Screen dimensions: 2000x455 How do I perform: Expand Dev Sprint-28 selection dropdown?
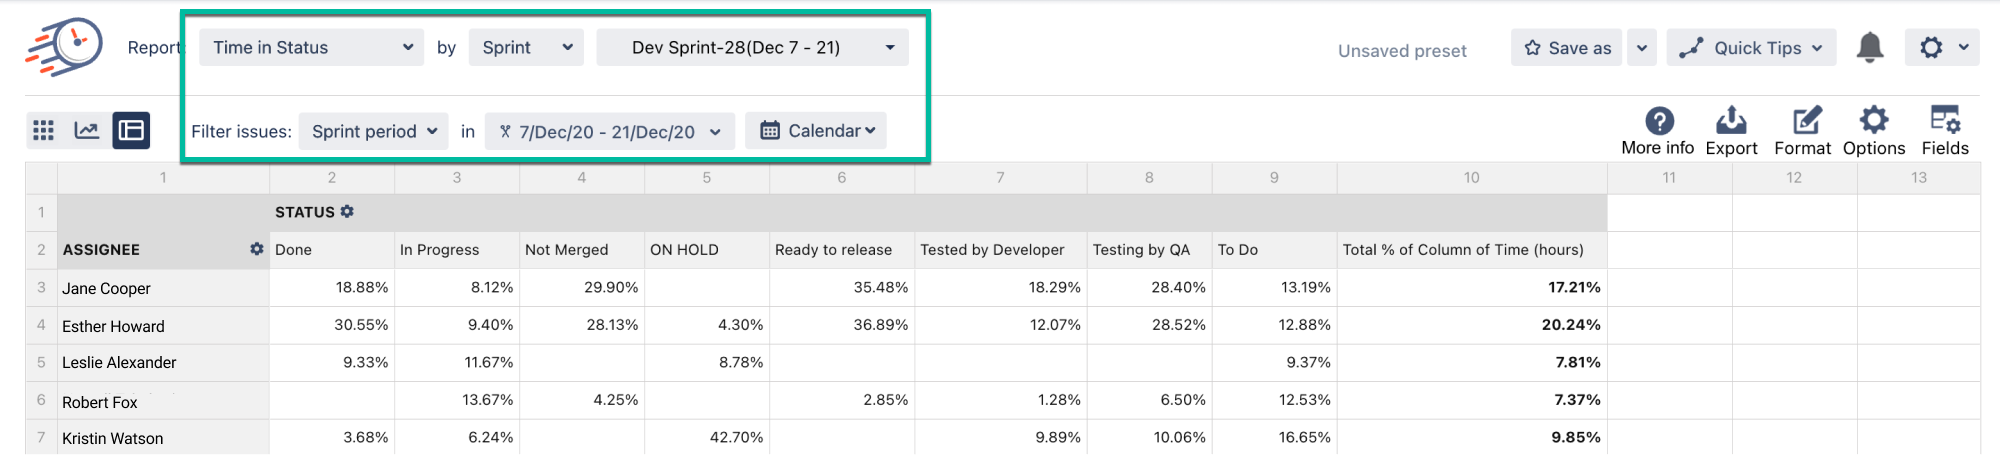(752, 48)
